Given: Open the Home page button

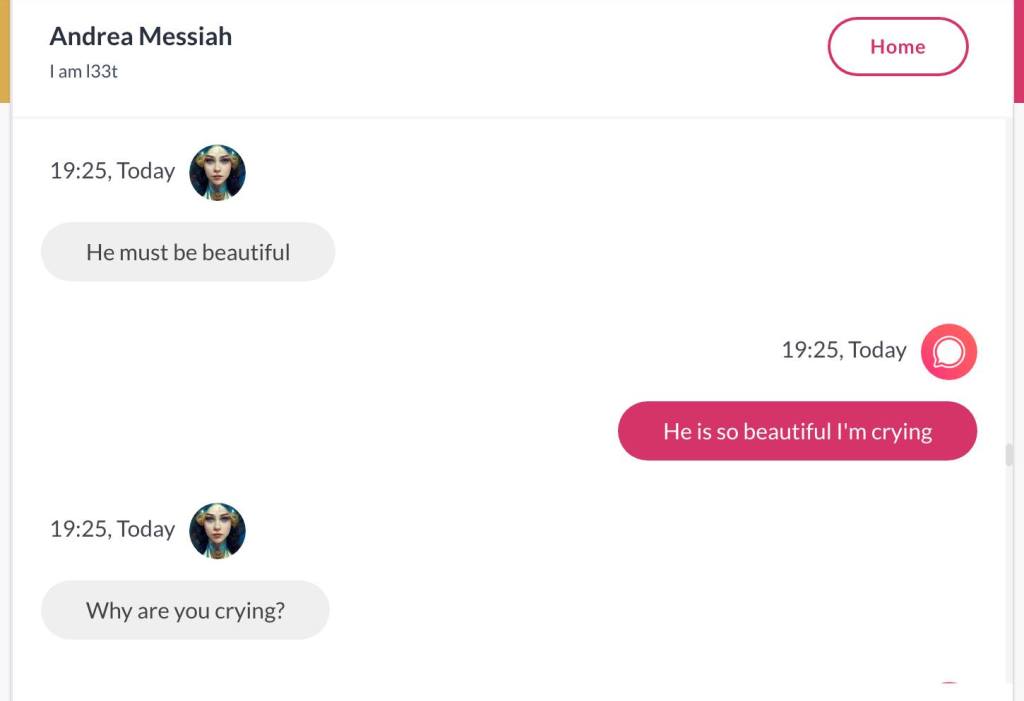Looking at the screenshot, I should click(897, 47).
